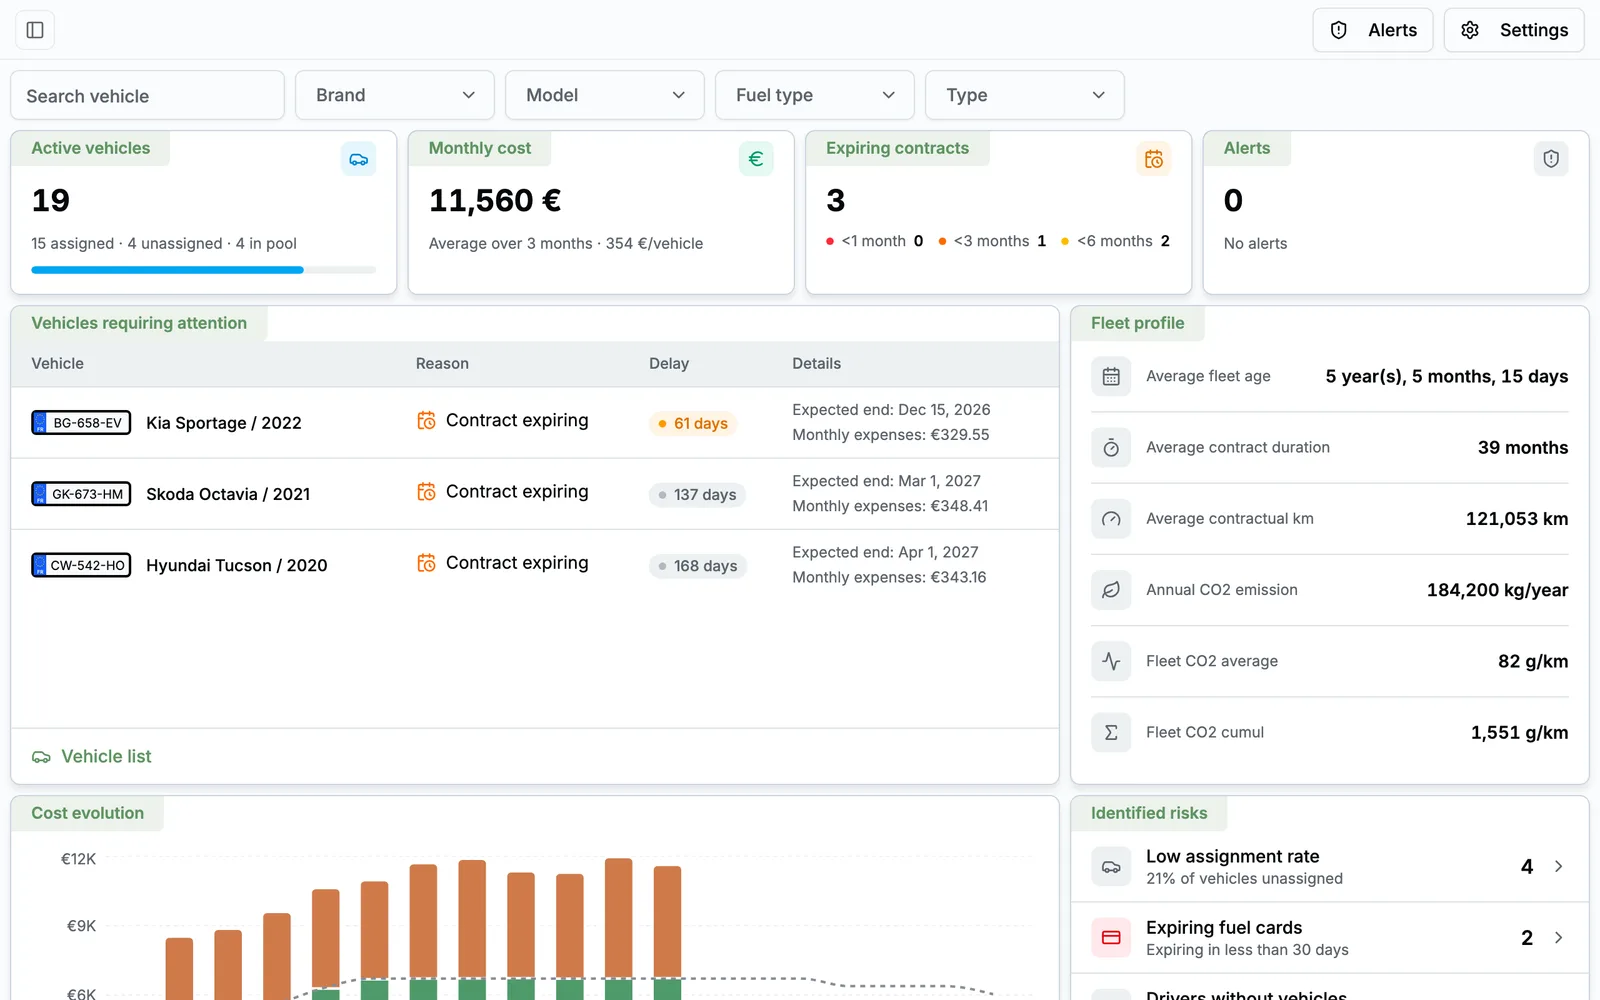
Task: Expand the Model dropdown
Action: point(605,95)
